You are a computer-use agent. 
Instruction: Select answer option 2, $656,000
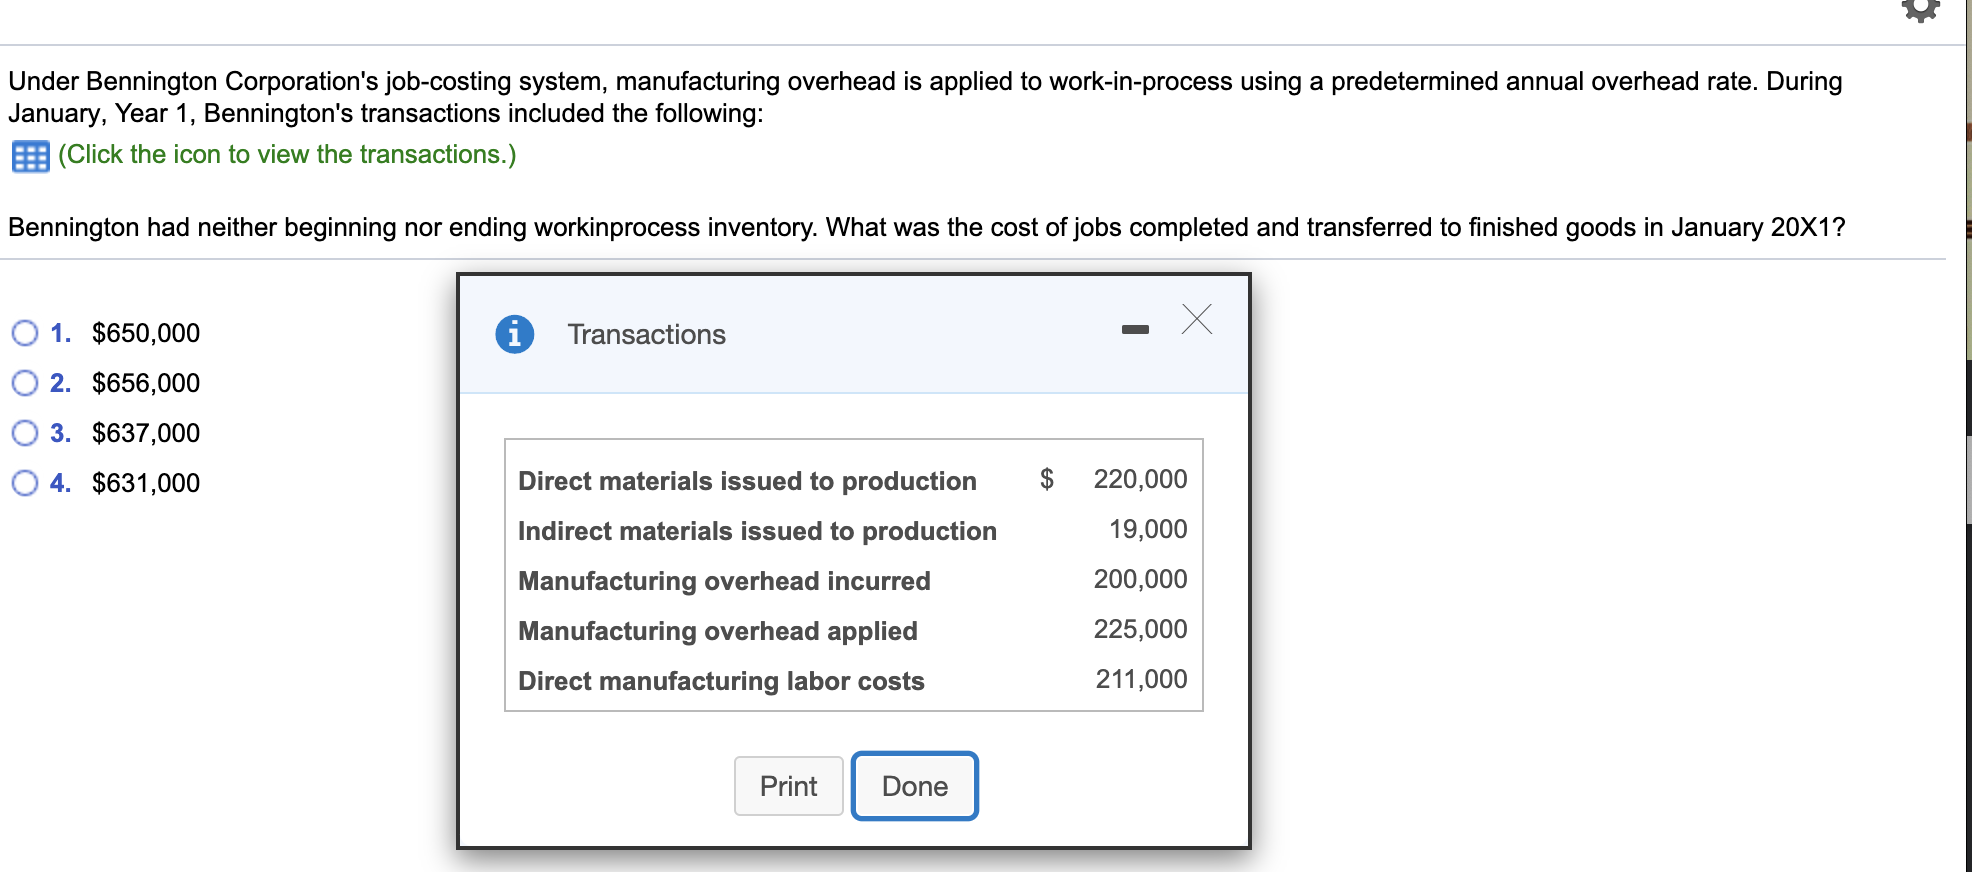point(25,383)
